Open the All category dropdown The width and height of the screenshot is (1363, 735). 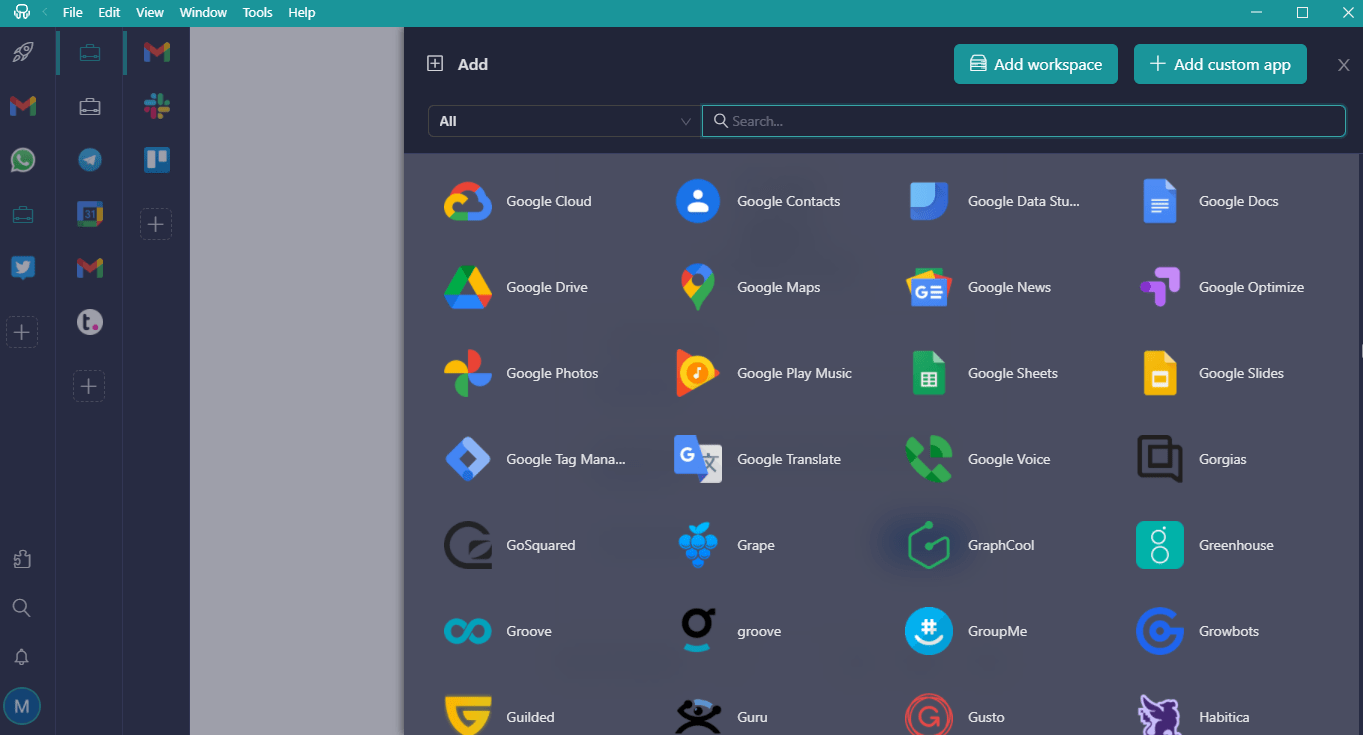565,121
